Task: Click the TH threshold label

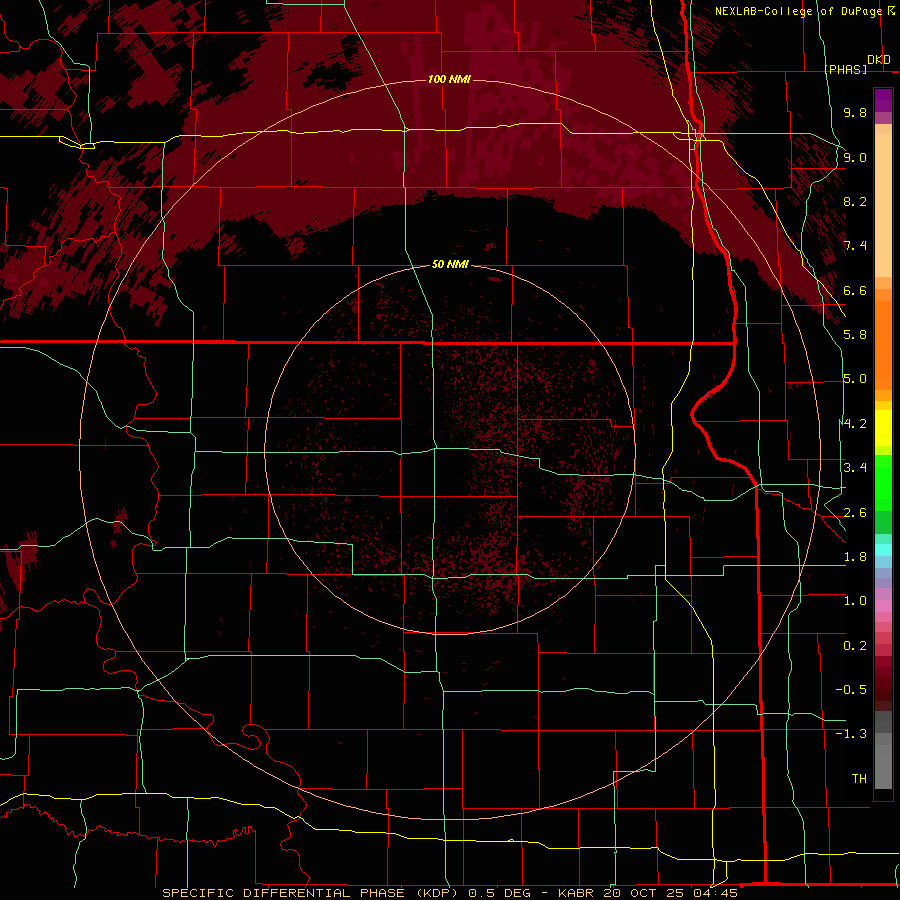Action: [859, 779]
